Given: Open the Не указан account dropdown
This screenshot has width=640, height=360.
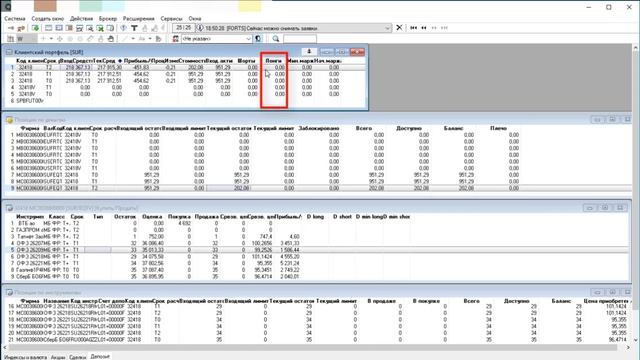Looking at the screenshot, I should pyautogui.click(x=248, y=39).
